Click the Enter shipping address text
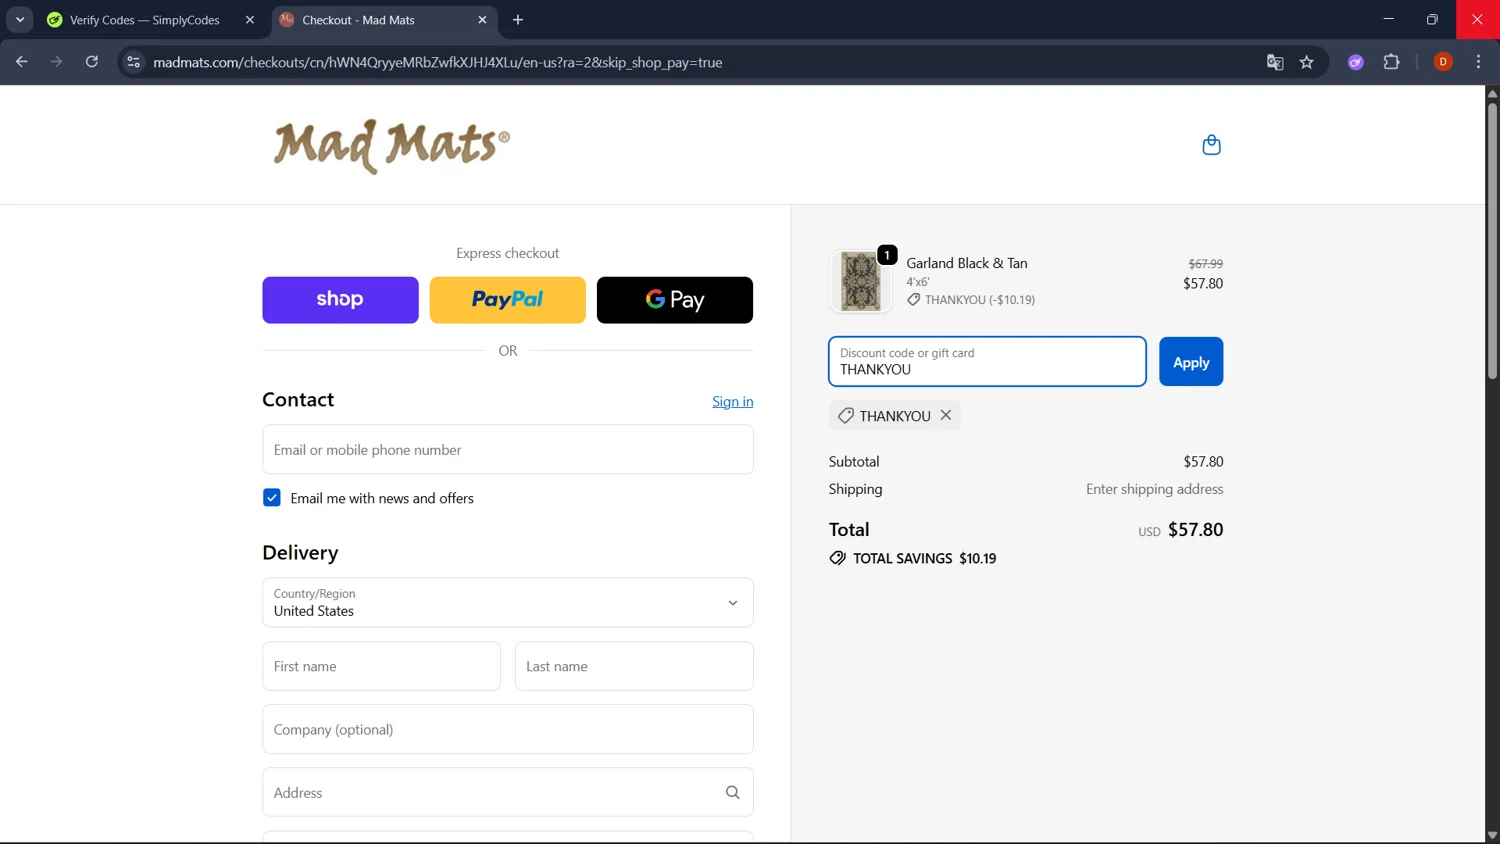1500x844 pixels. pyautogui.click(x=1155, y=489)
